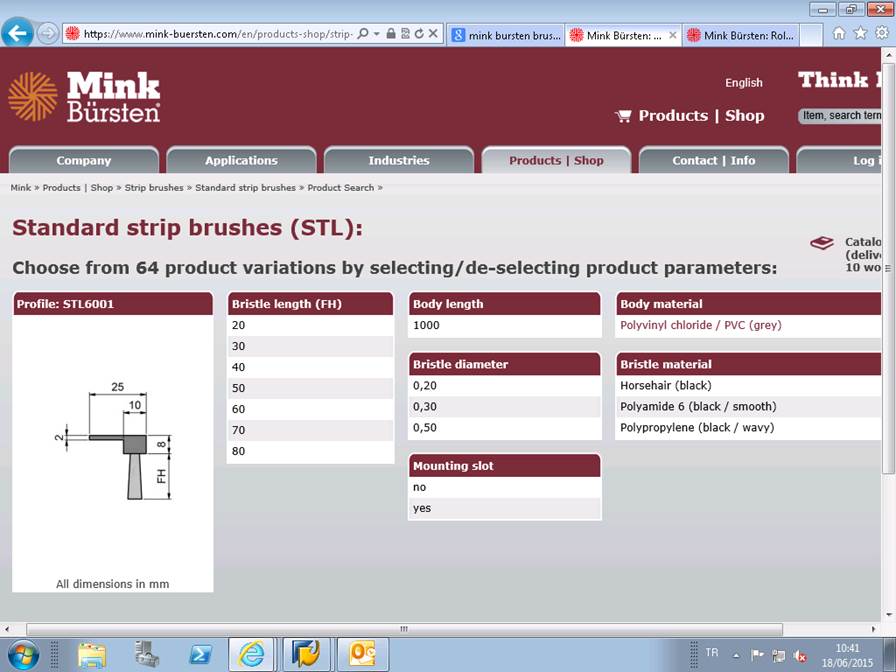The image size is (896, 672).
Task: Select bristle length 70
Action: click(x=310, y=430)
